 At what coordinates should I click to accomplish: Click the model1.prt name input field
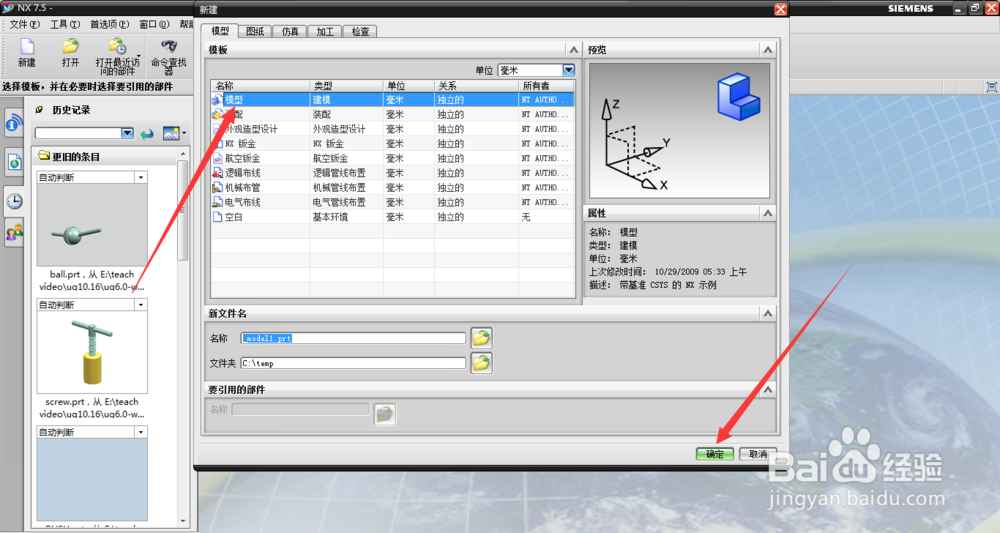tap(353, 338)
